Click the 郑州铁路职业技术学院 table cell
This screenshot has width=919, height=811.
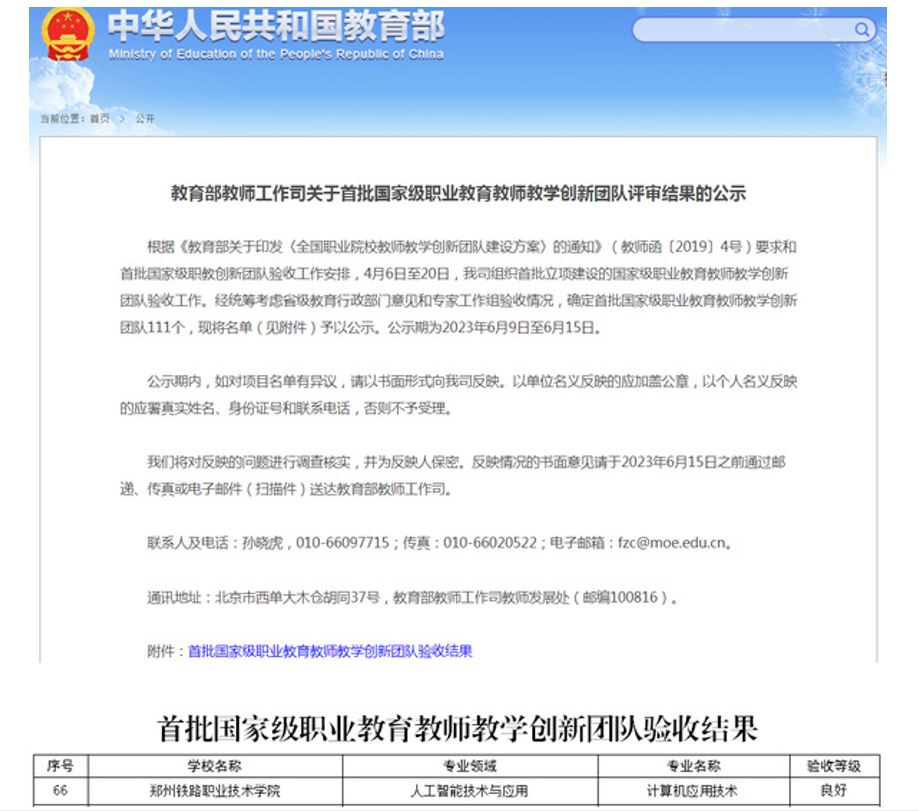pos(215,790)
